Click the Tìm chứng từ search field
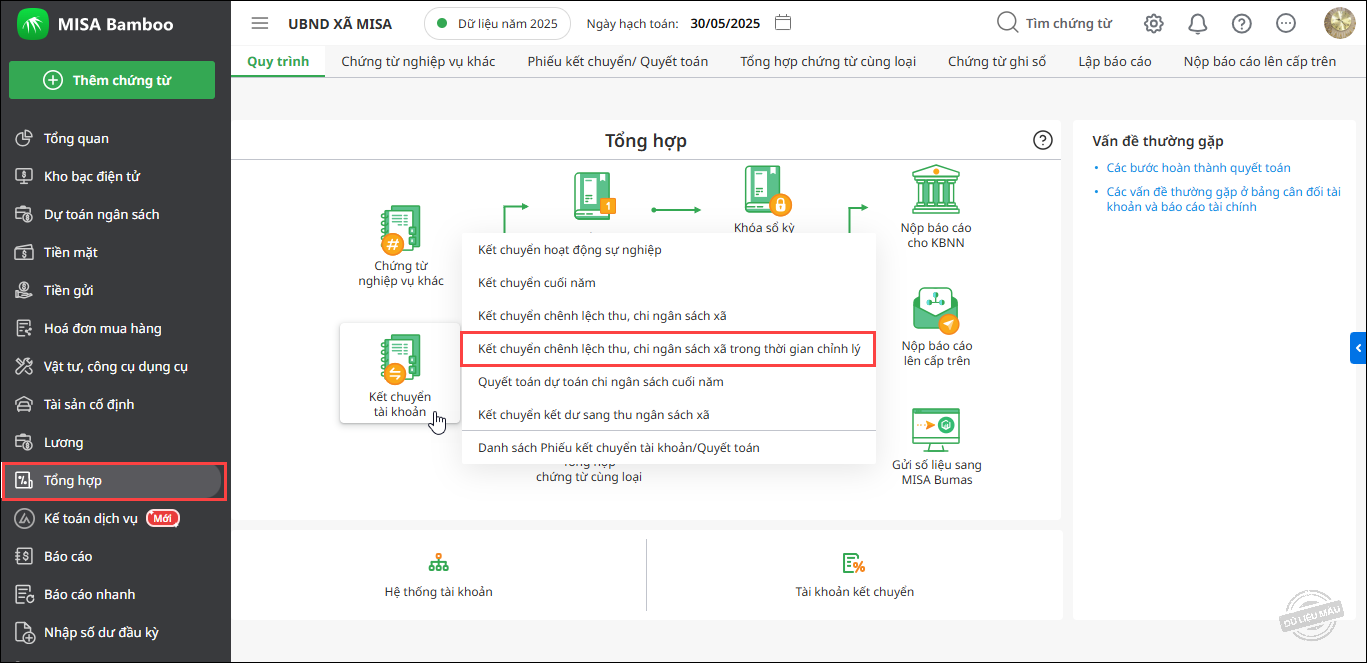The height and width of the screenshot is (663, 1367). coord(1068,23)
